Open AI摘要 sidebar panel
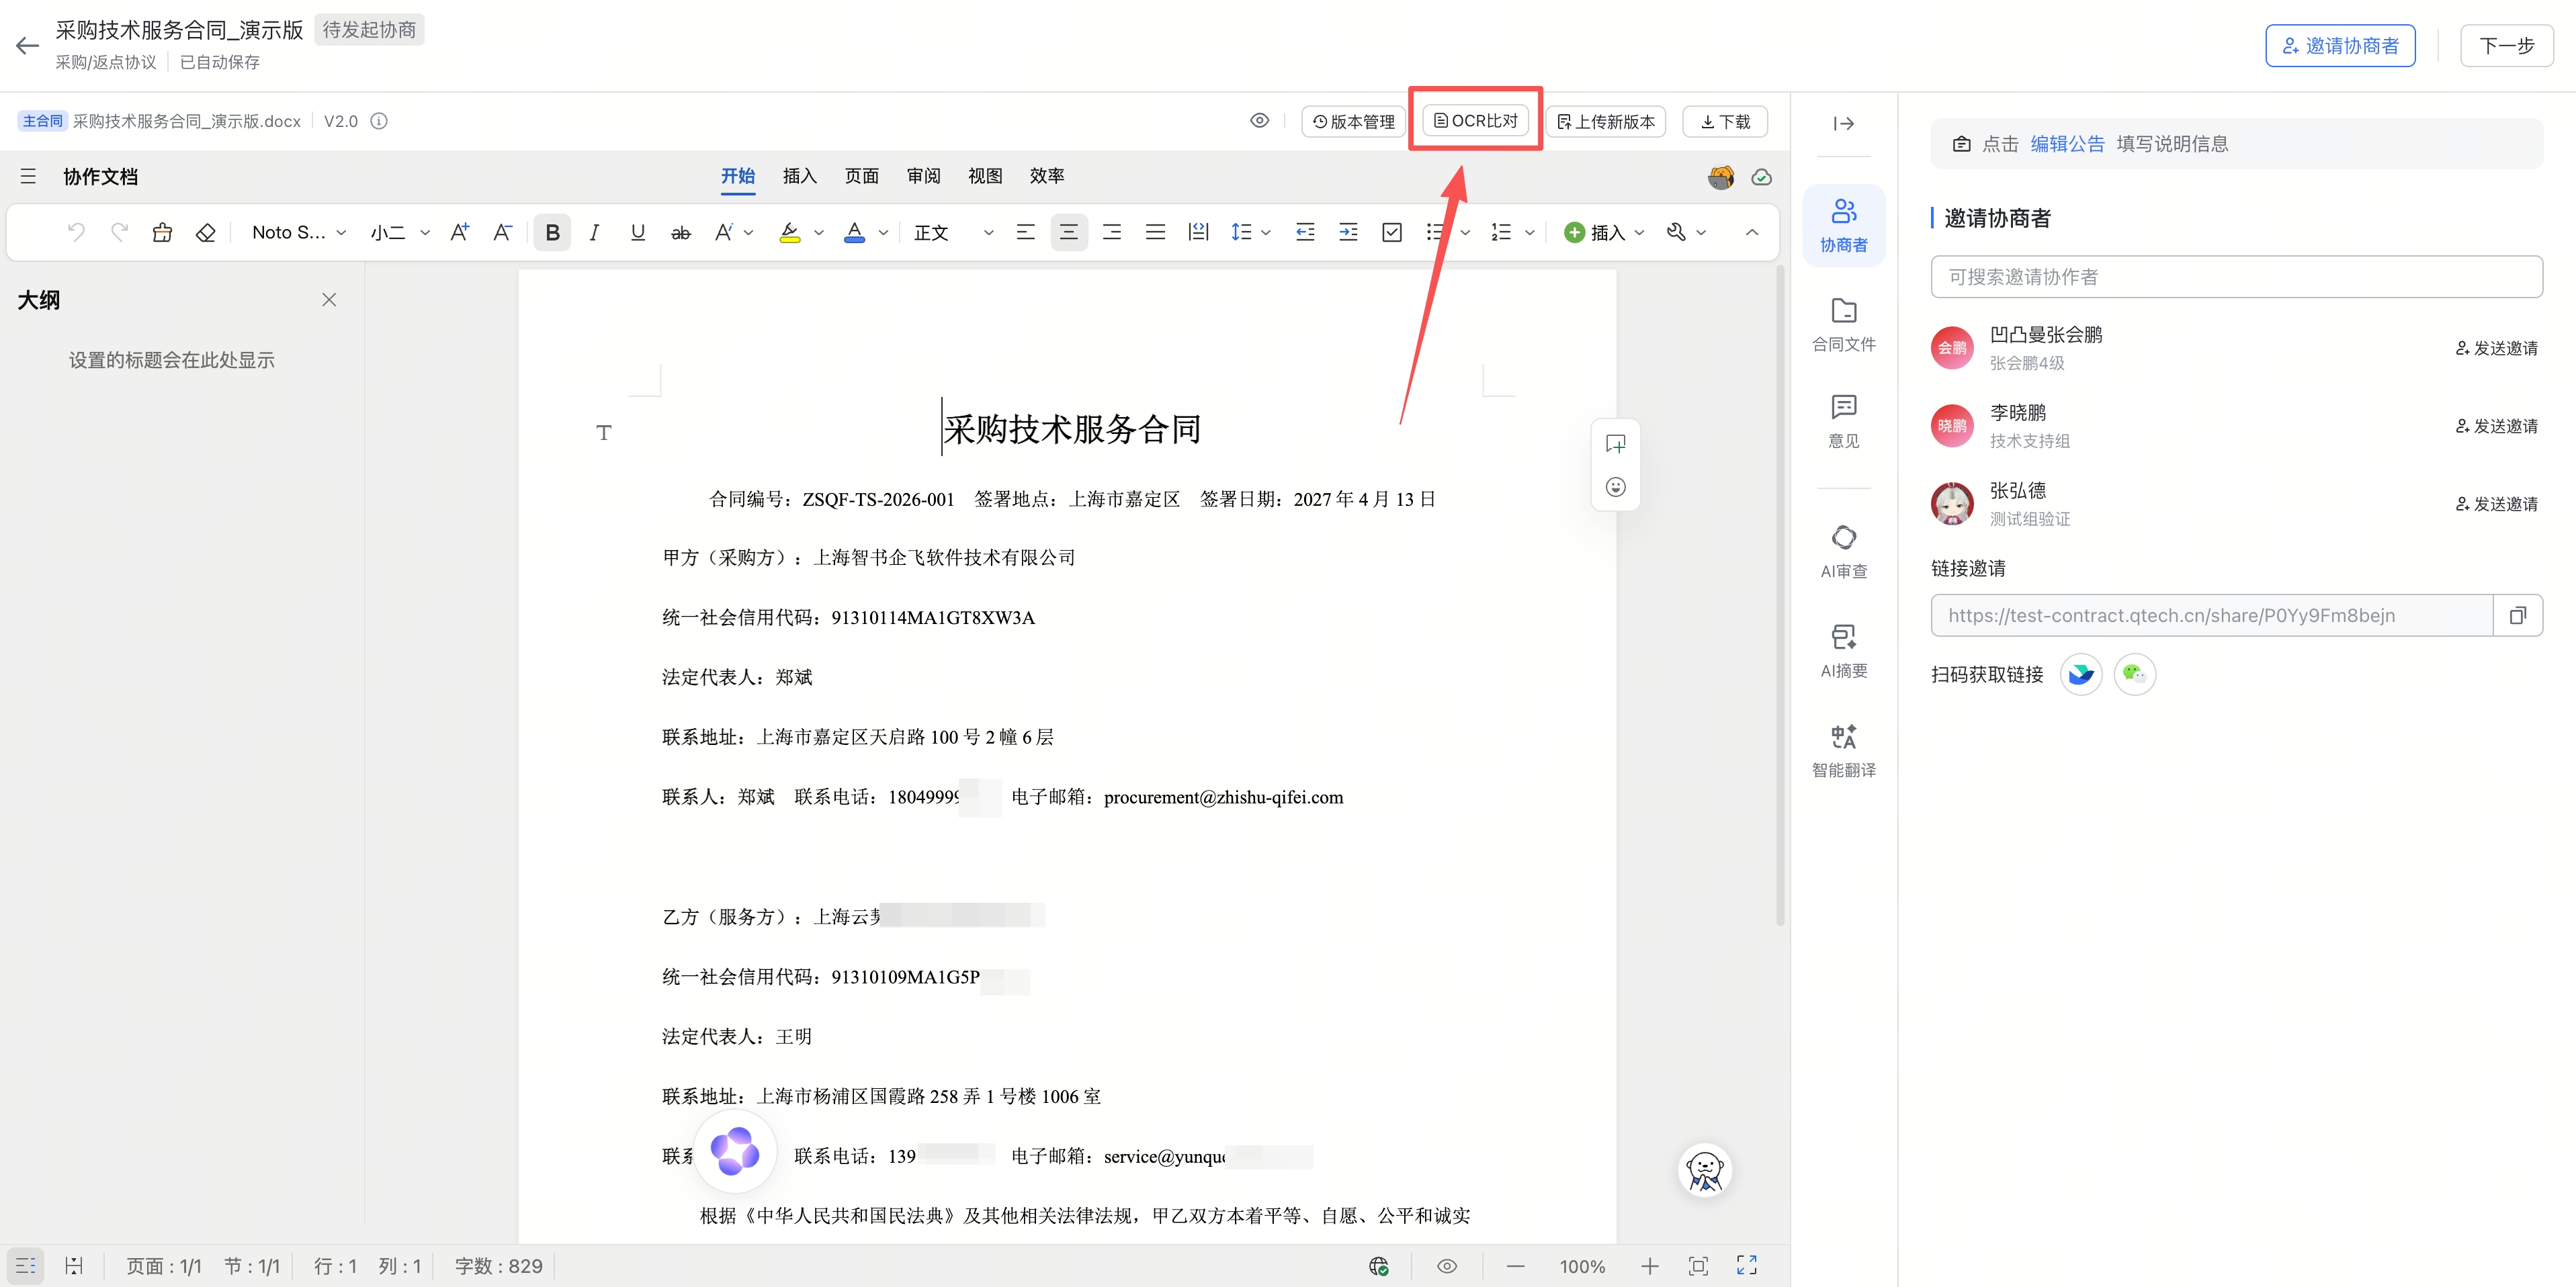Screen dimensions: 2576x1287 point(1844,652)
